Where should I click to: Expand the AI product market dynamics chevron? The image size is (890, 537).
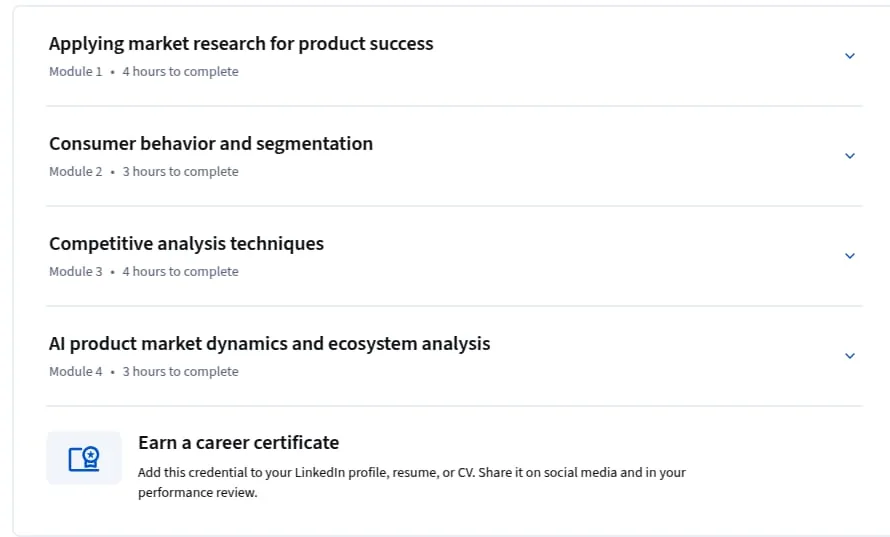tap(850, 355)
